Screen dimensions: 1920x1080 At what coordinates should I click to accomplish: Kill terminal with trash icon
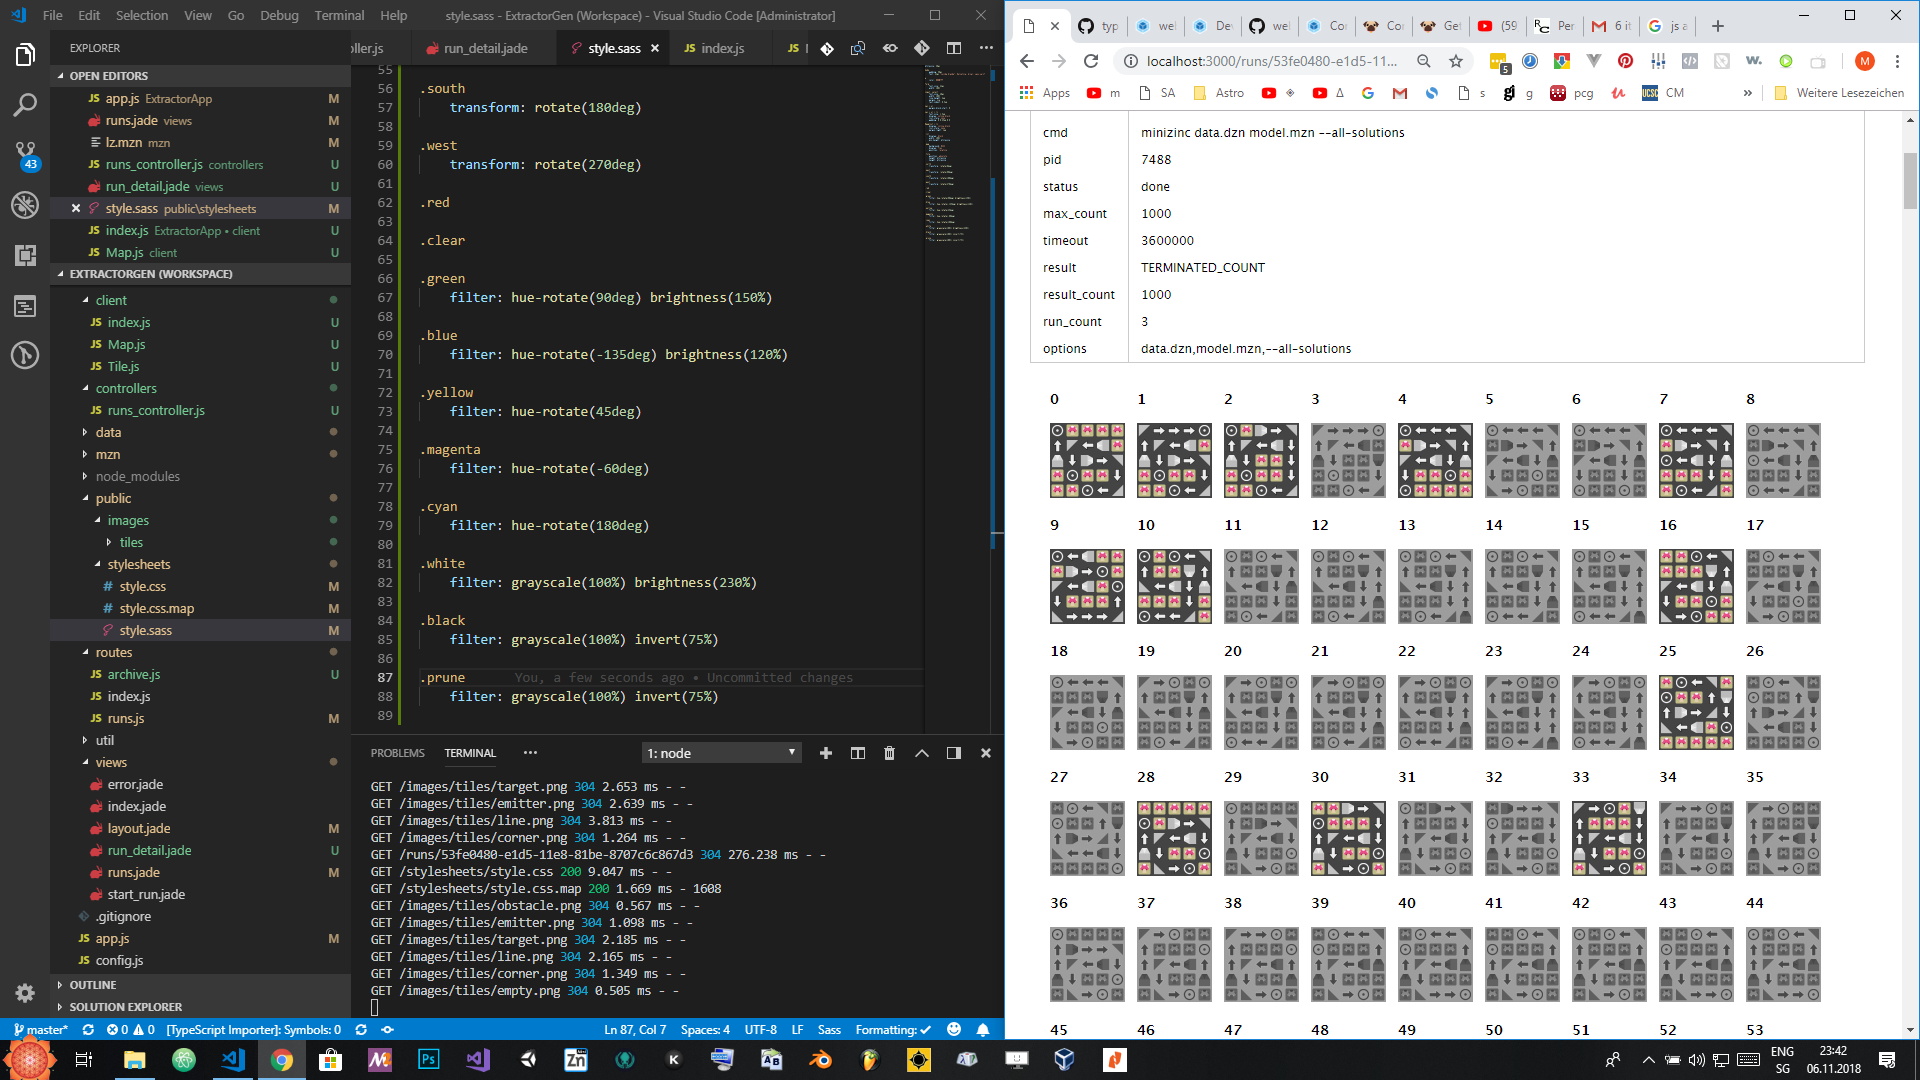click(x=889, y=753)
